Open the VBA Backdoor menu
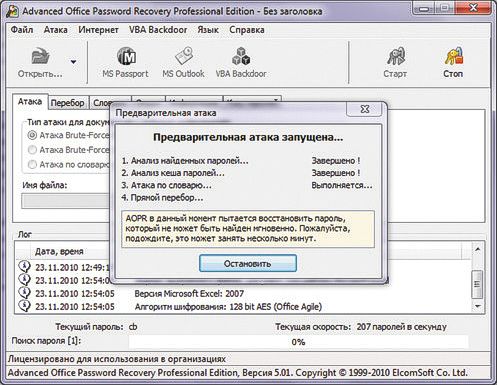 [158, 30]
